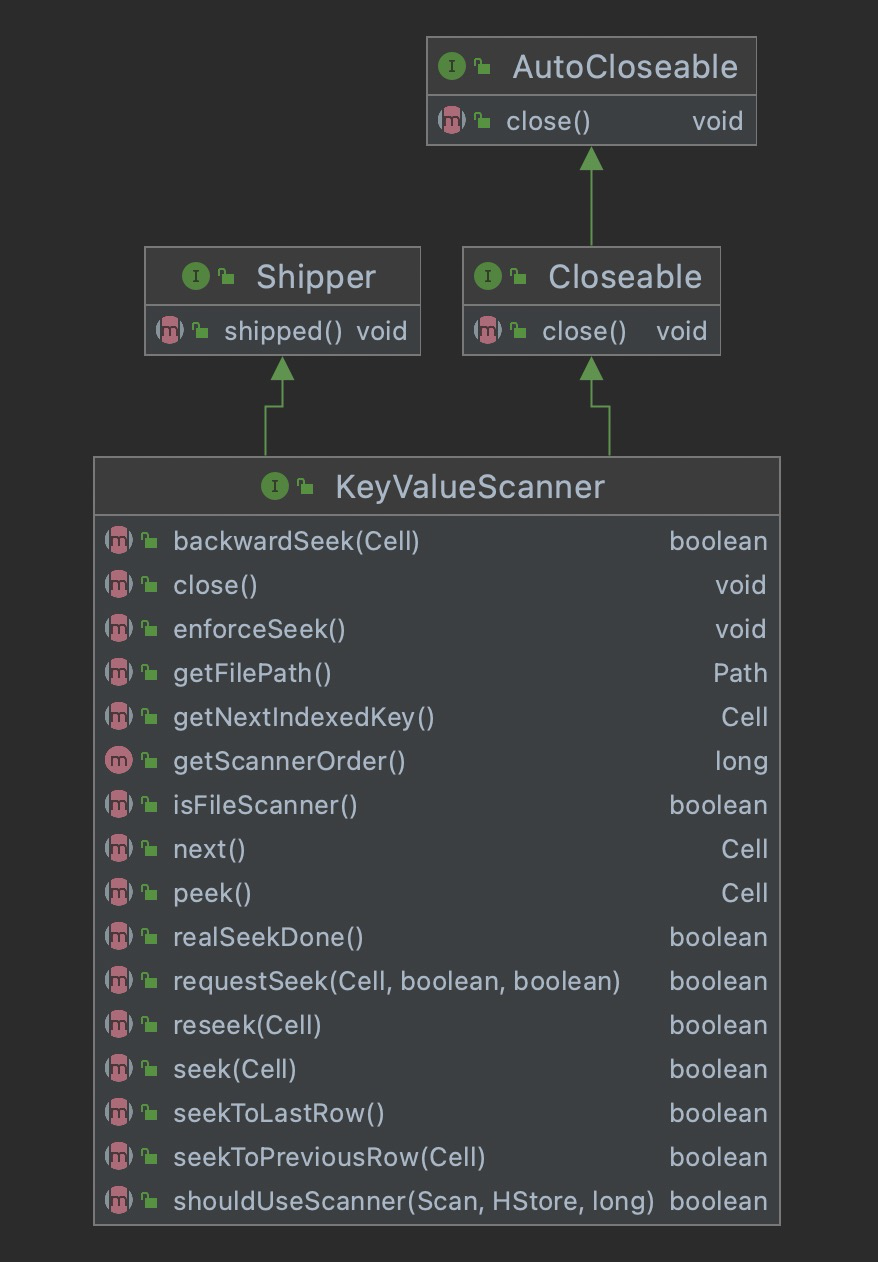
Task: Click the Path return type of getFilePath()
Action: (x=740, y=673)
